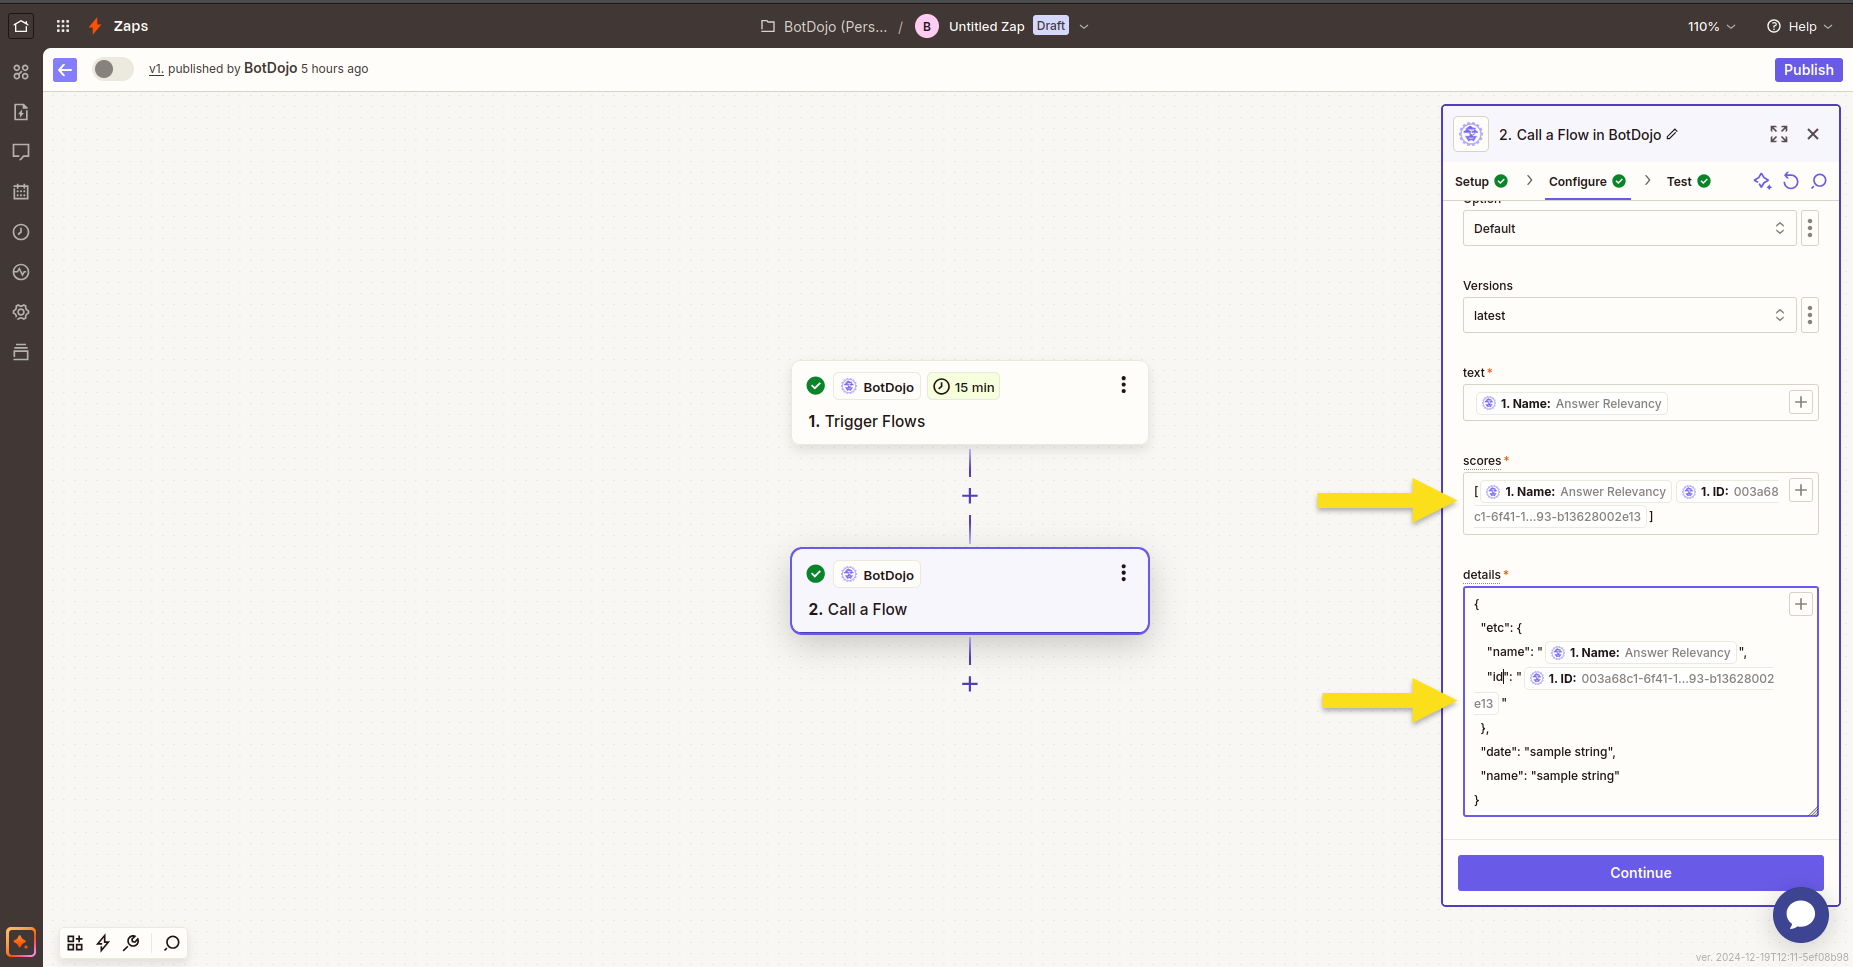Expand the step panel to full screen

(x=1779, y=134)
